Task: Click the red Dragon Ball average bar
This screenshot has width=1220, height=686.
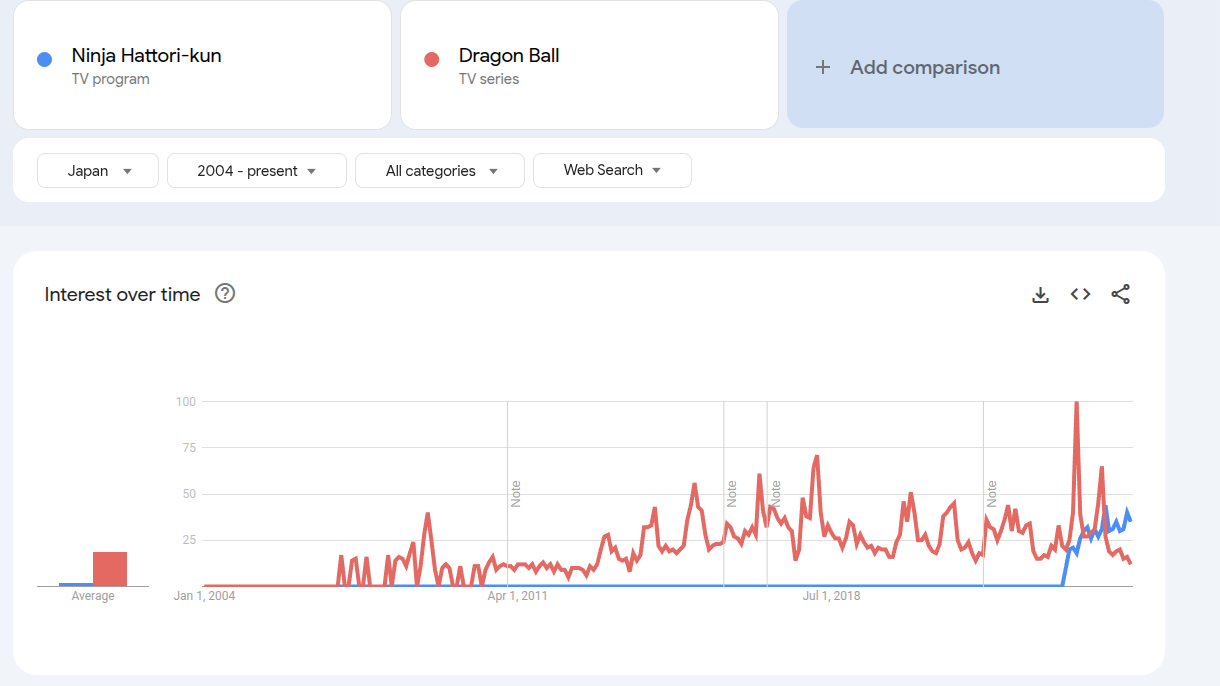Action: pyautogui.click(x=110, y=569)
